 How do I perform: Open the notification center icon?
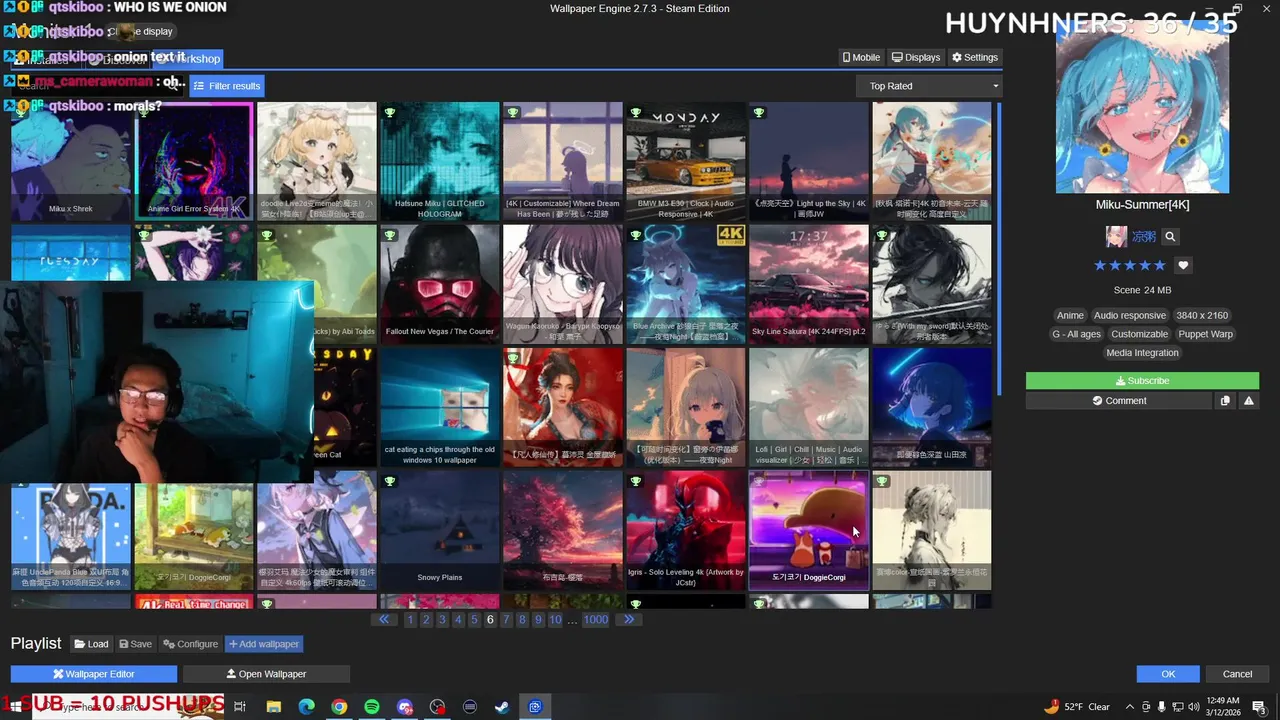(x=1259, y=707)
